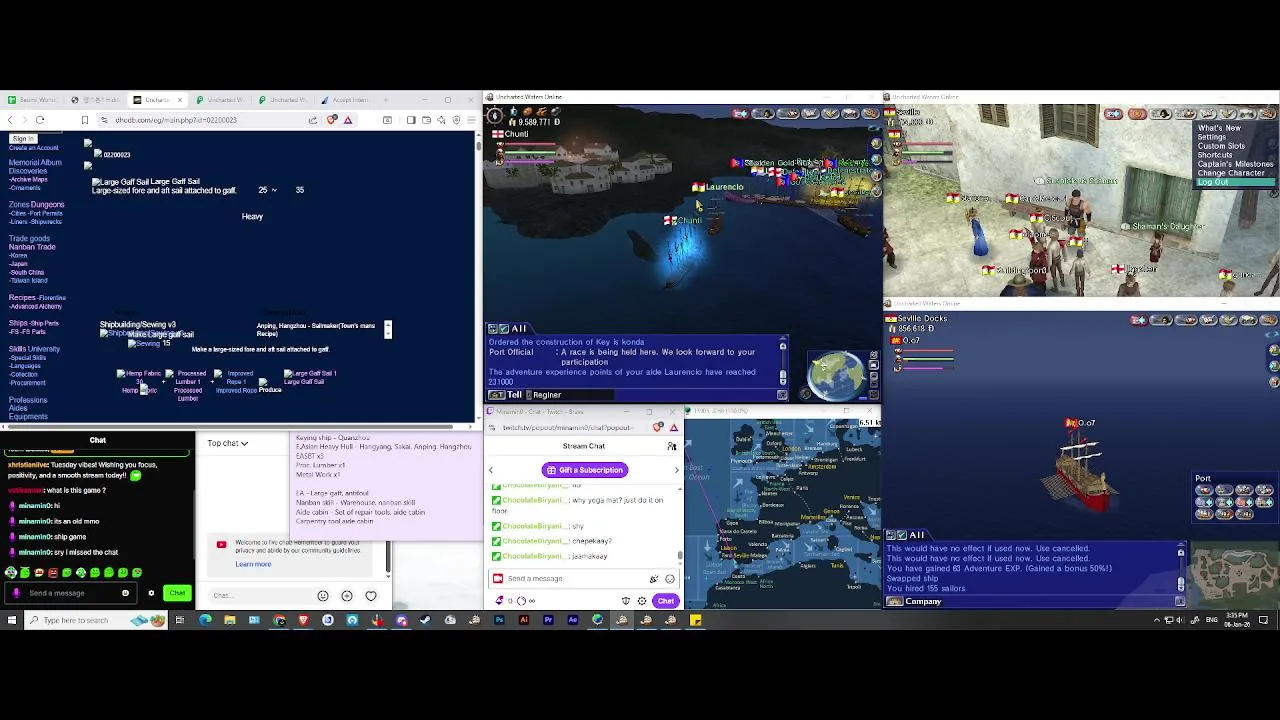
Task: Open the Nanban Trade link
Action: [x=32, y=247]
